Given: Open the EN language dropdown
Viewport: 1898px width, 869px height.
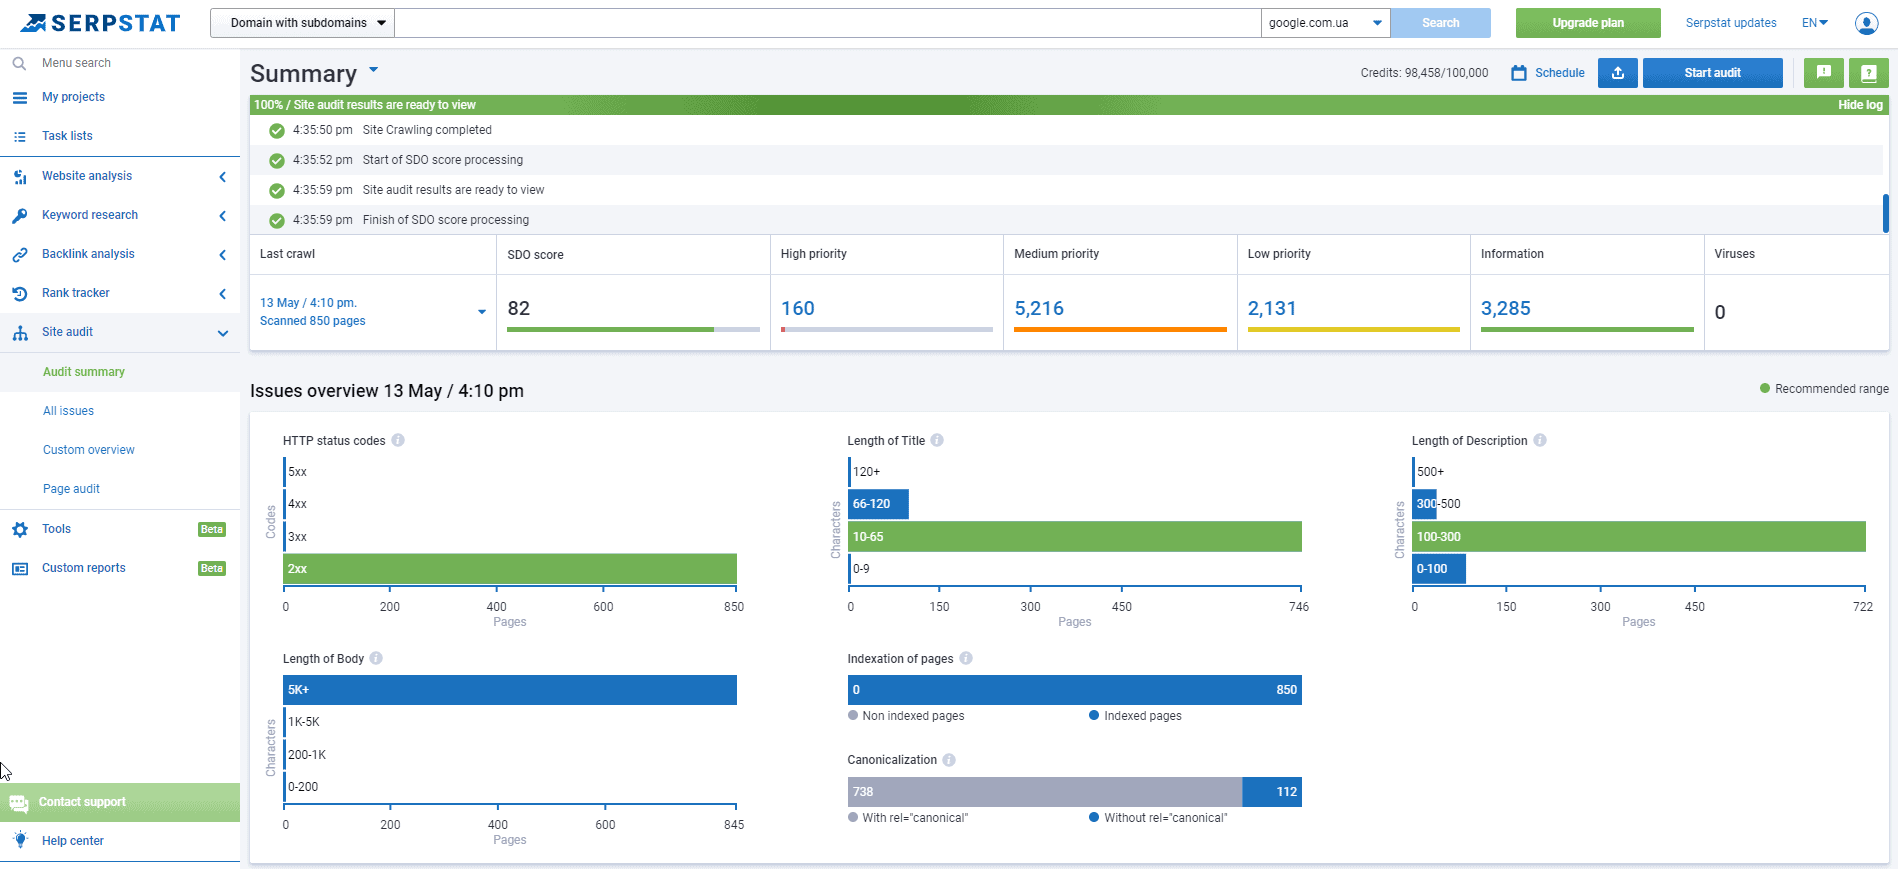Looking at the screenshot, I should click(x=1815, y=23).
